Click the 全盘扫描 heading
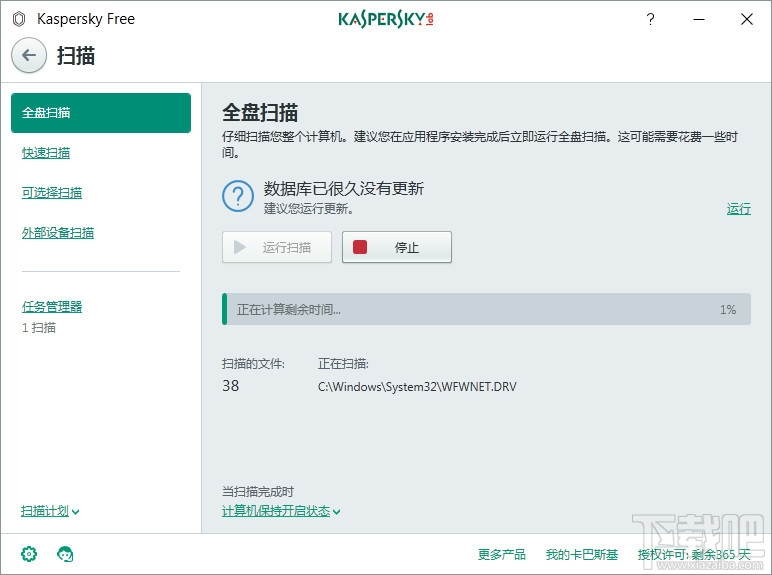Viewport: 772px width, 575px height. point(260,112)
